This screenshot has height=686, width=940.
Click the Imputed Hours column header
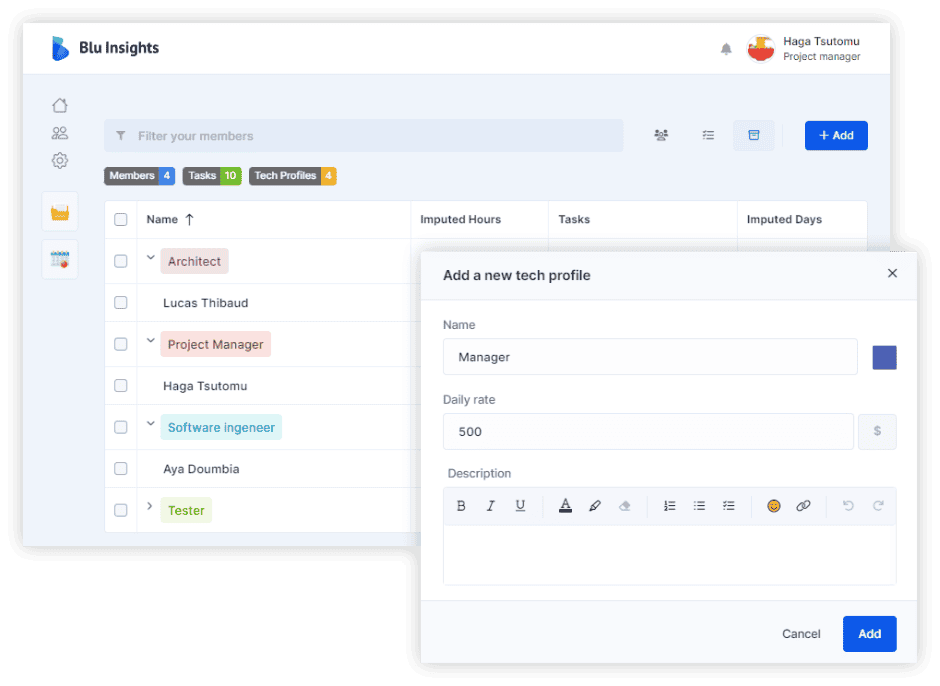pos(460,219)
